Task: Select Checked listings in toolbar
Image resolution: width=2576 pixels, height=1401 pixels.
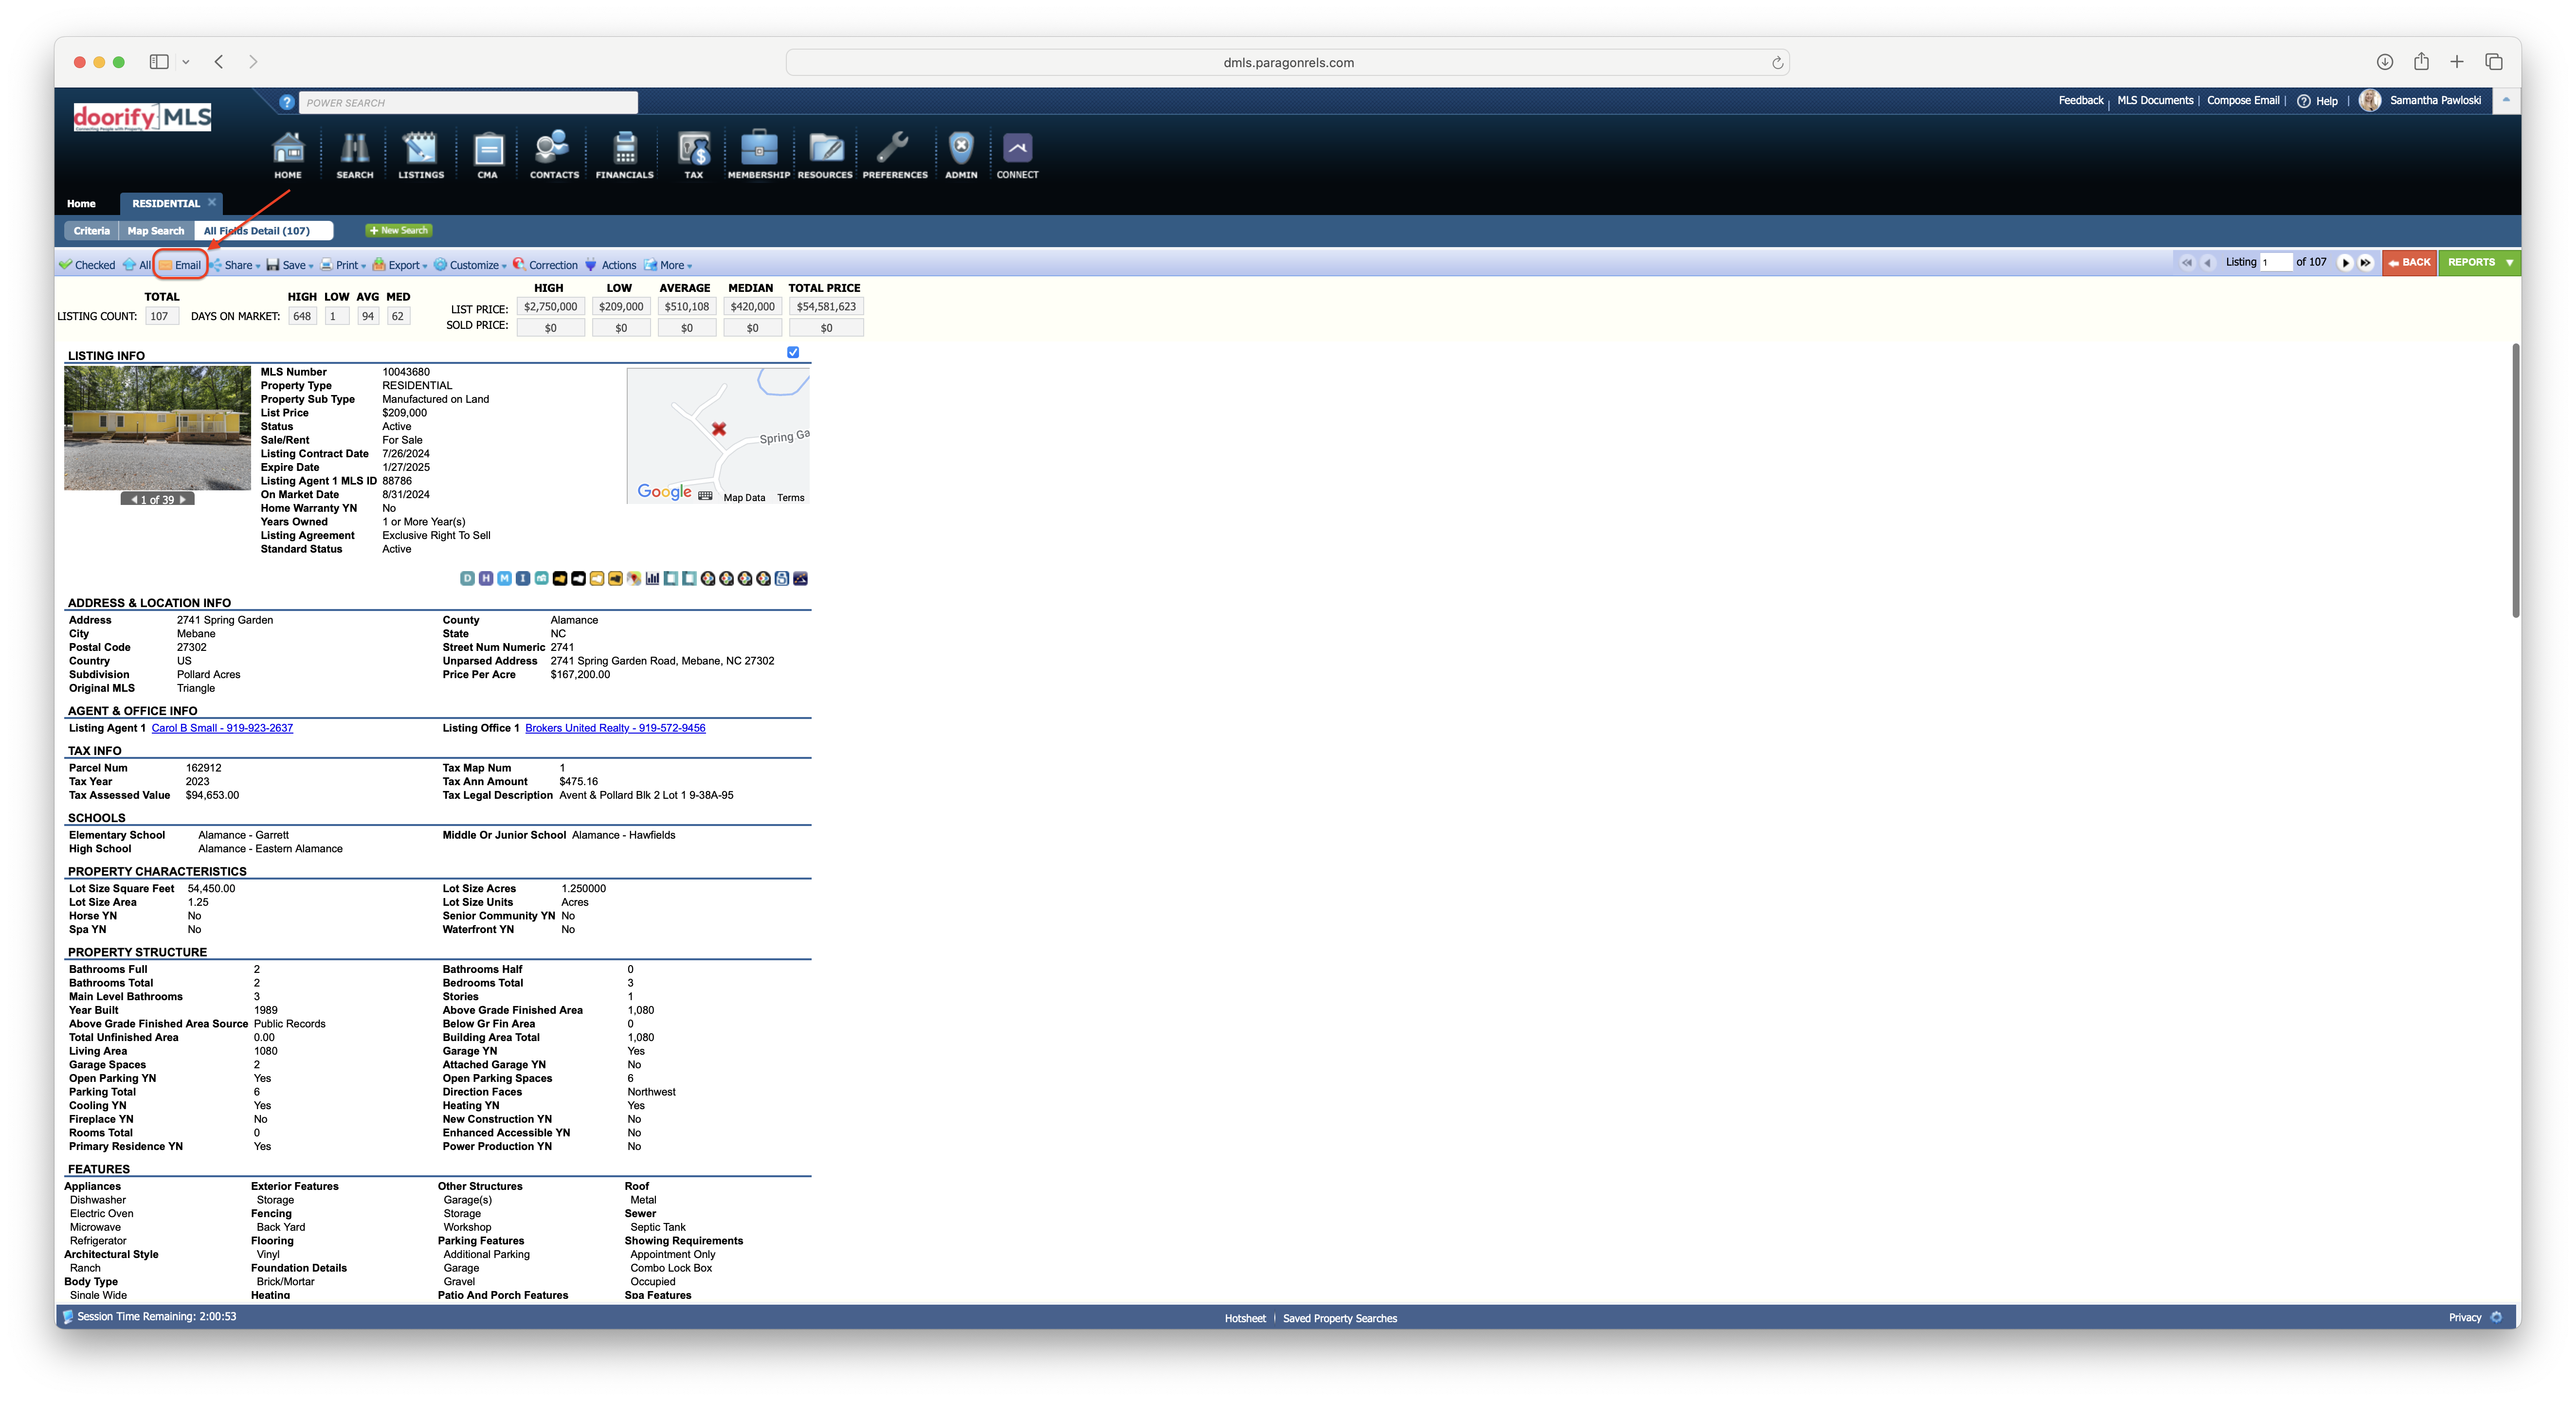Action: click(x=87, y=265)
